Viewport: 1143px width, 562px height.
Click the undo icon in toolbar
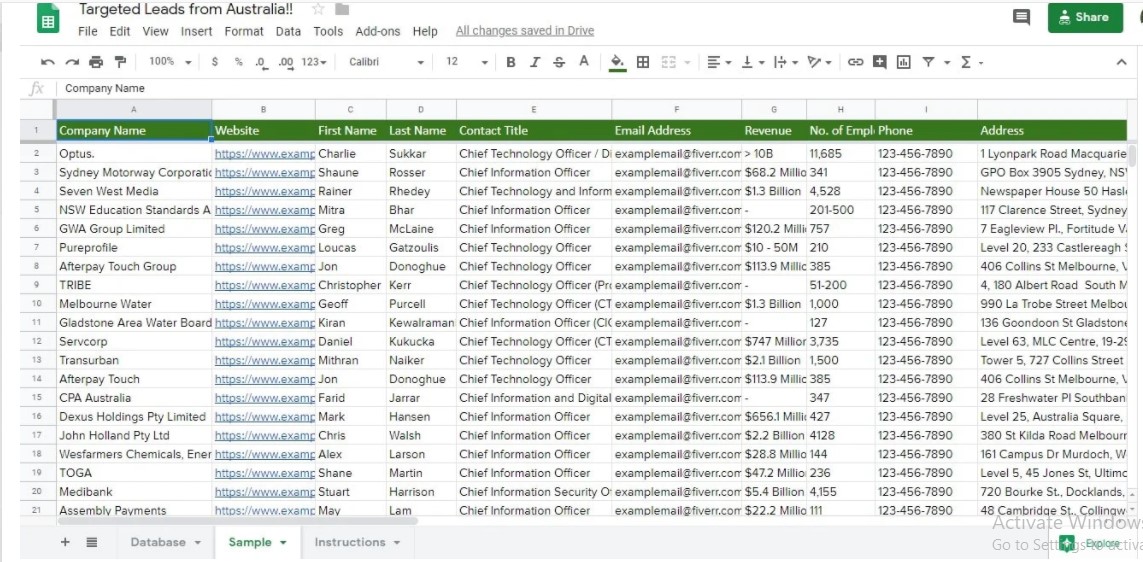click(48, 62)
